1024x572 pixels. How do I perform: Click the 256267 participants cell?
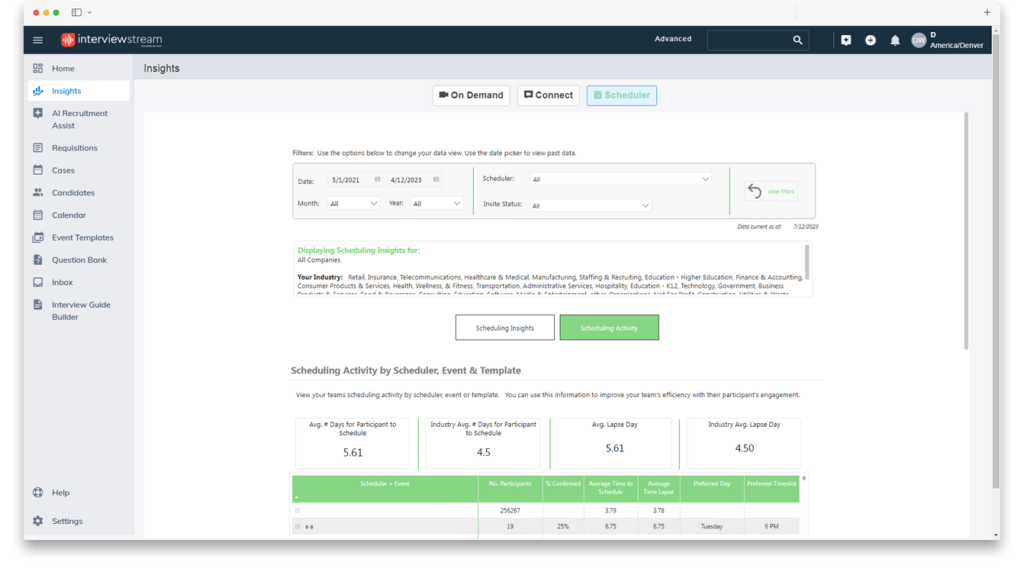[510, 511]
